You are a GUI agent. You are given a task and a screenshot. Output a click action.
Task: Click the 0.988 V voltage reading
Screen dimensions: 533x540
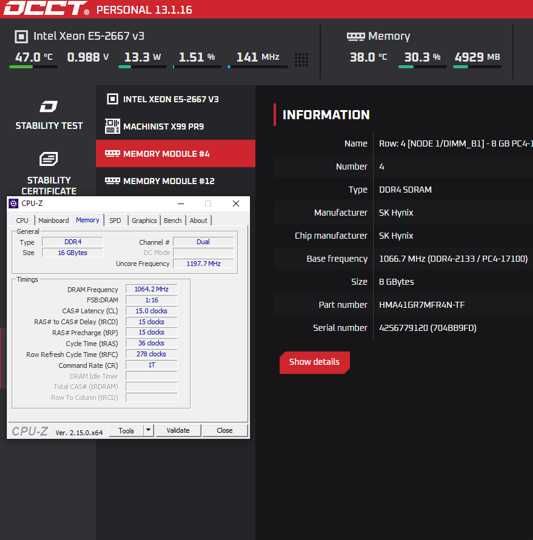[88, 57]
